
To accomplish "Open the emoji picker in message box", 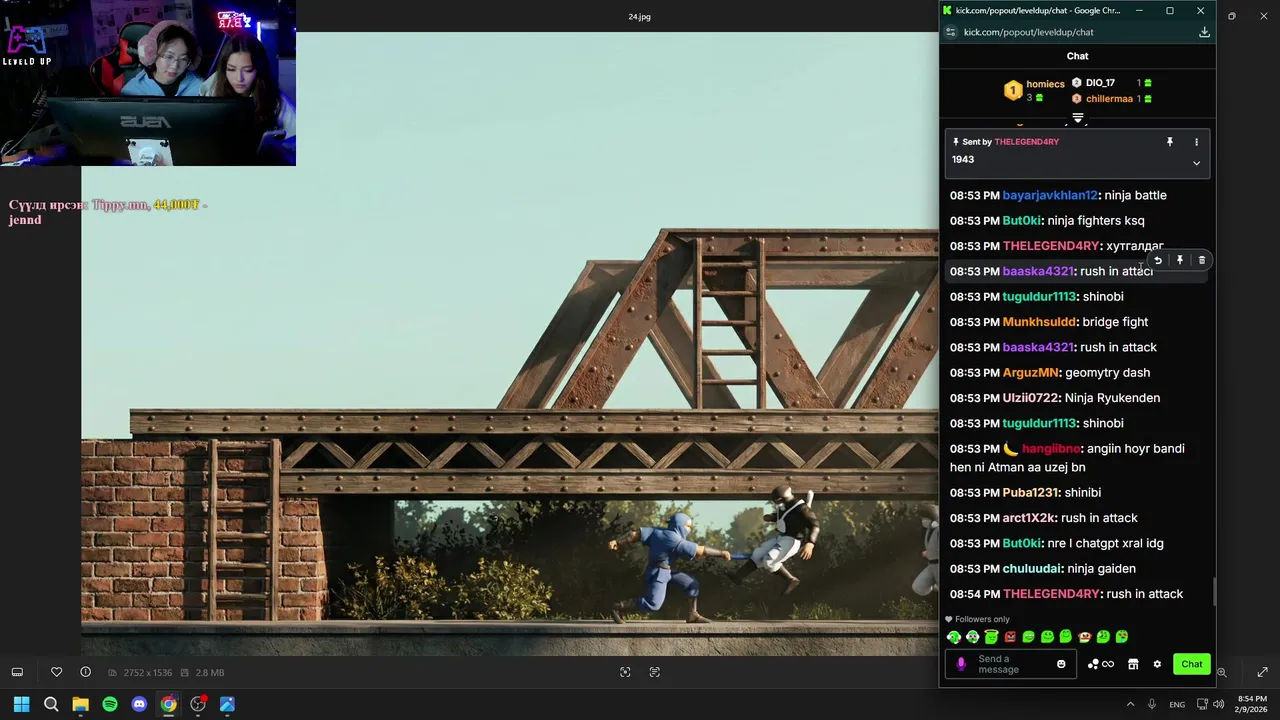I will point(1061,664).
